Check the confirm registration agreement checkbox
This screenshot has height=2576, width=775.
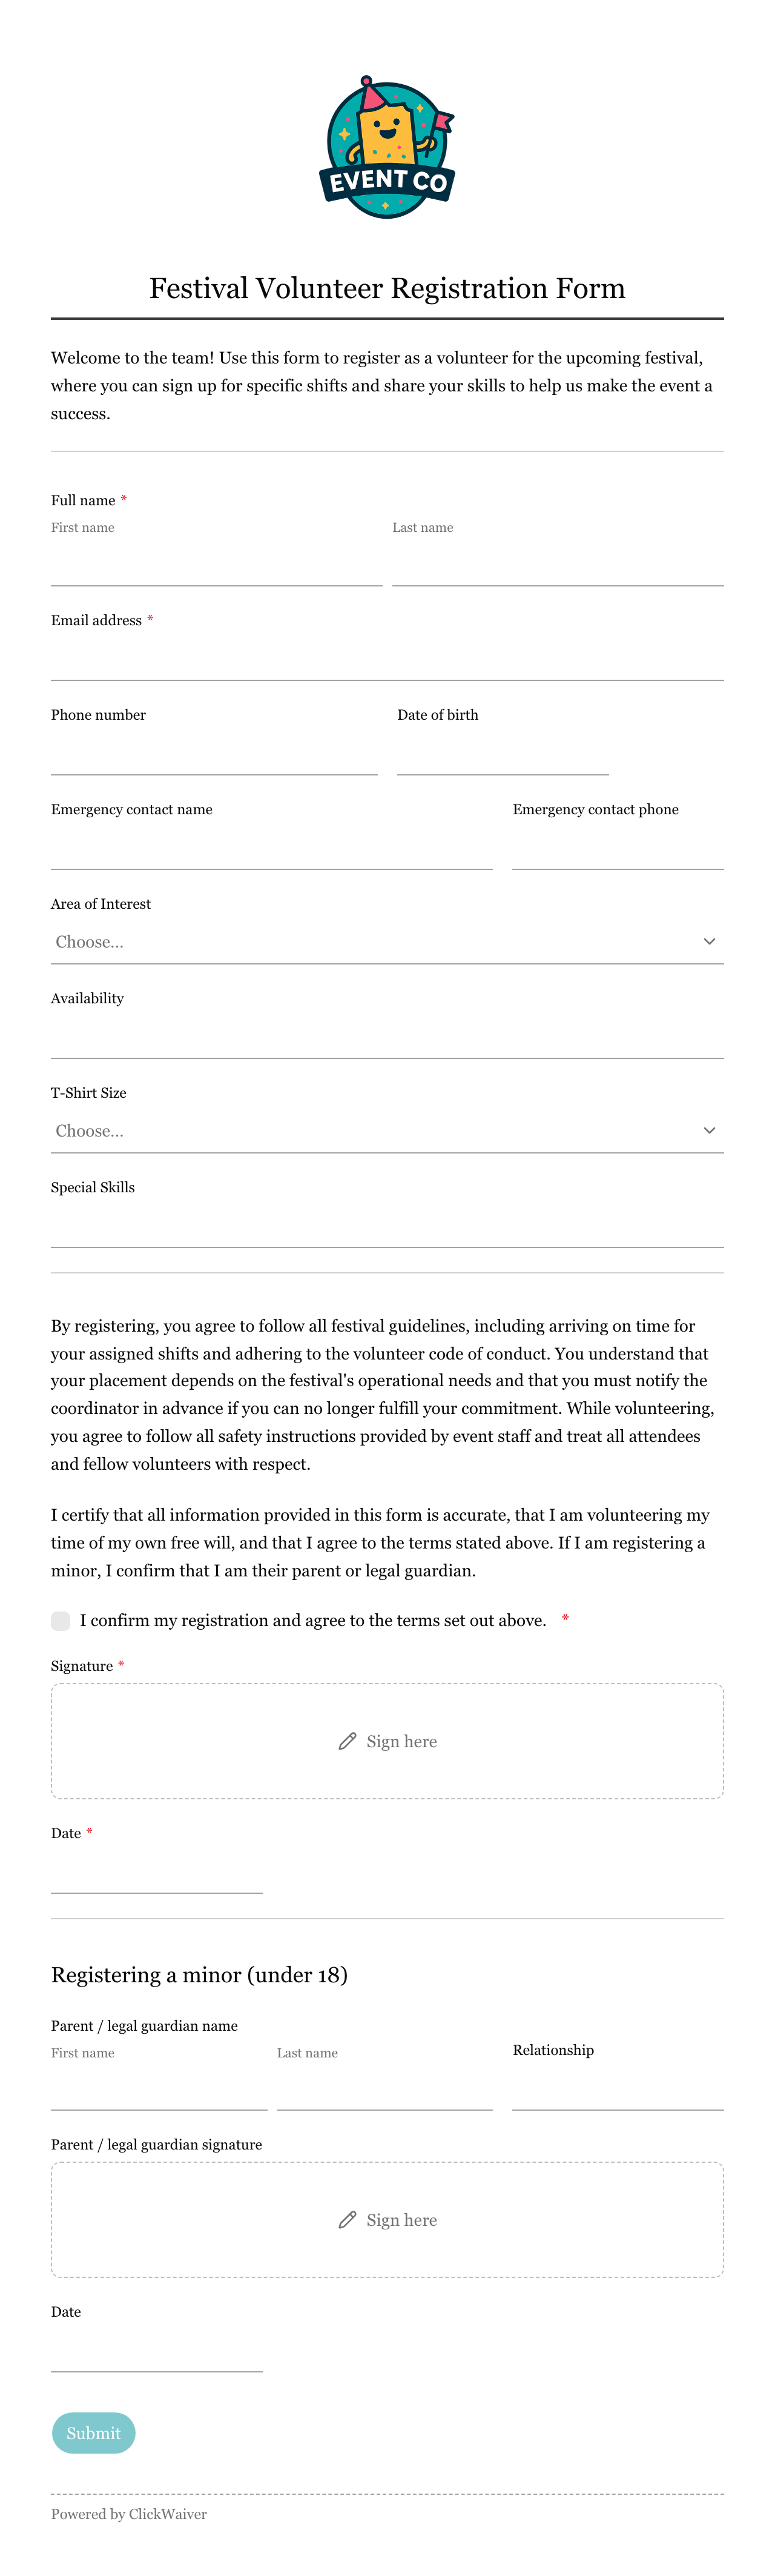[x=61, y=1620]
